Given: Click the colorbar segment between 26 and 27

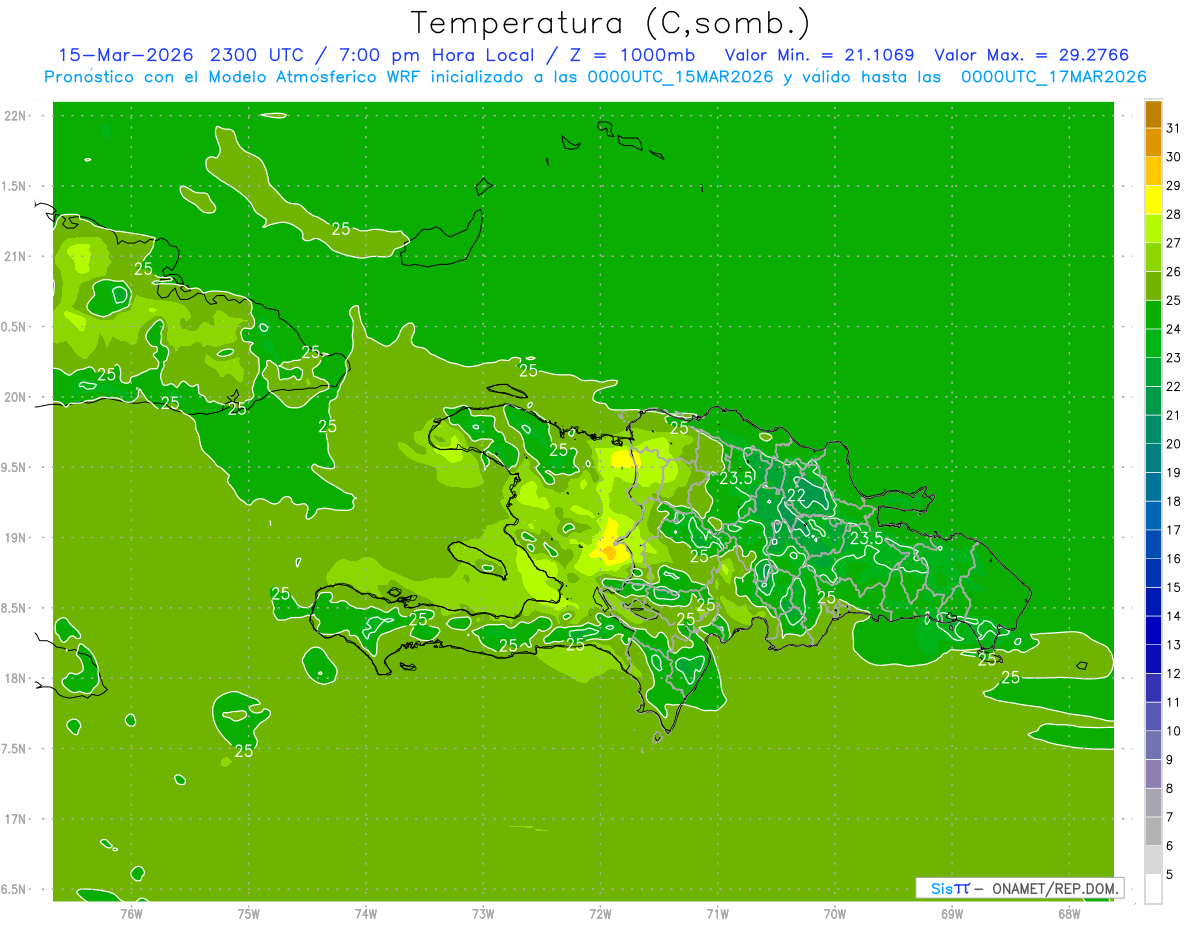Looking at the screenshot, I should (x=1153, y=258).
